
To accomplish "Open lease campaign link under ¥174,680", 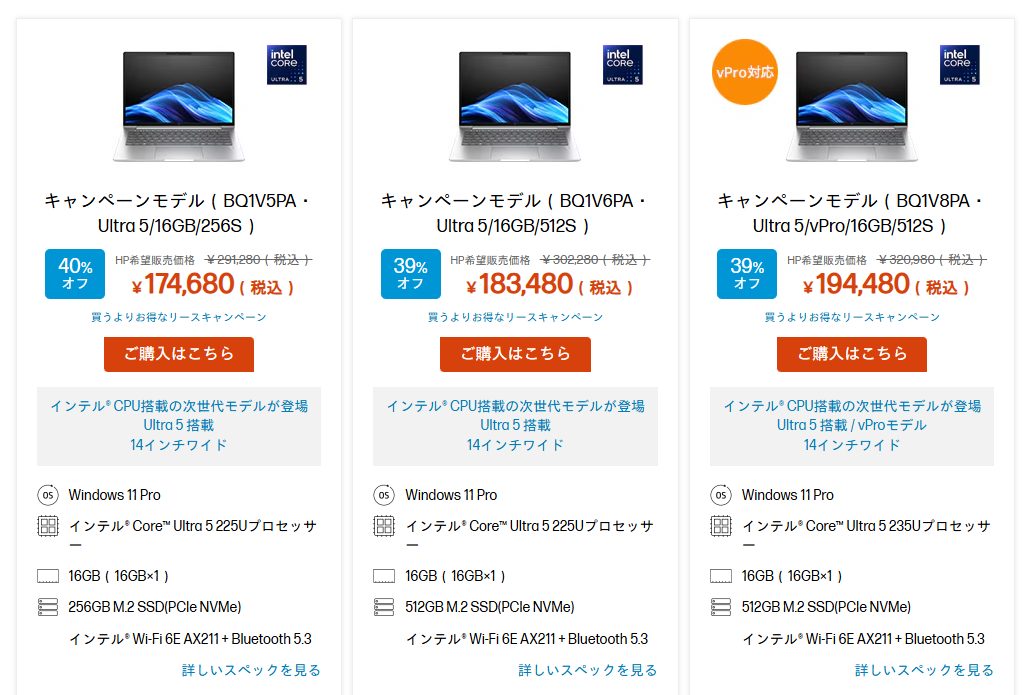I will point(179,317).
